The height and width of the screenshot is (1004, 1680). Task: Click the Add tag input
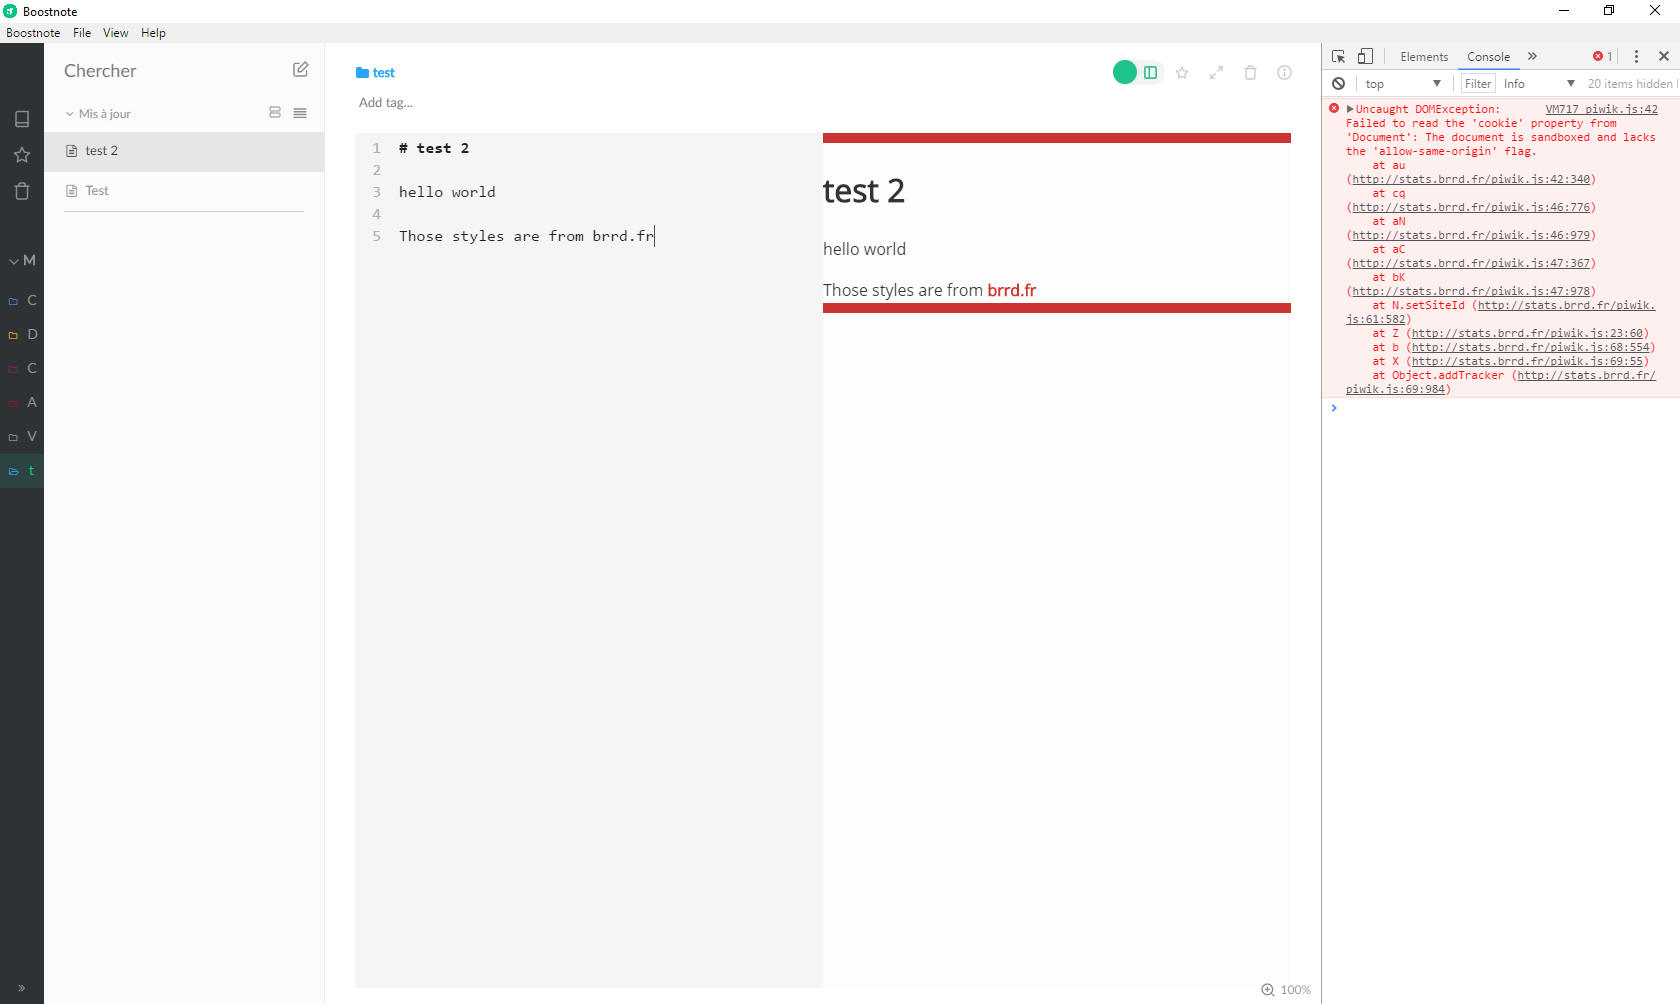386,103
